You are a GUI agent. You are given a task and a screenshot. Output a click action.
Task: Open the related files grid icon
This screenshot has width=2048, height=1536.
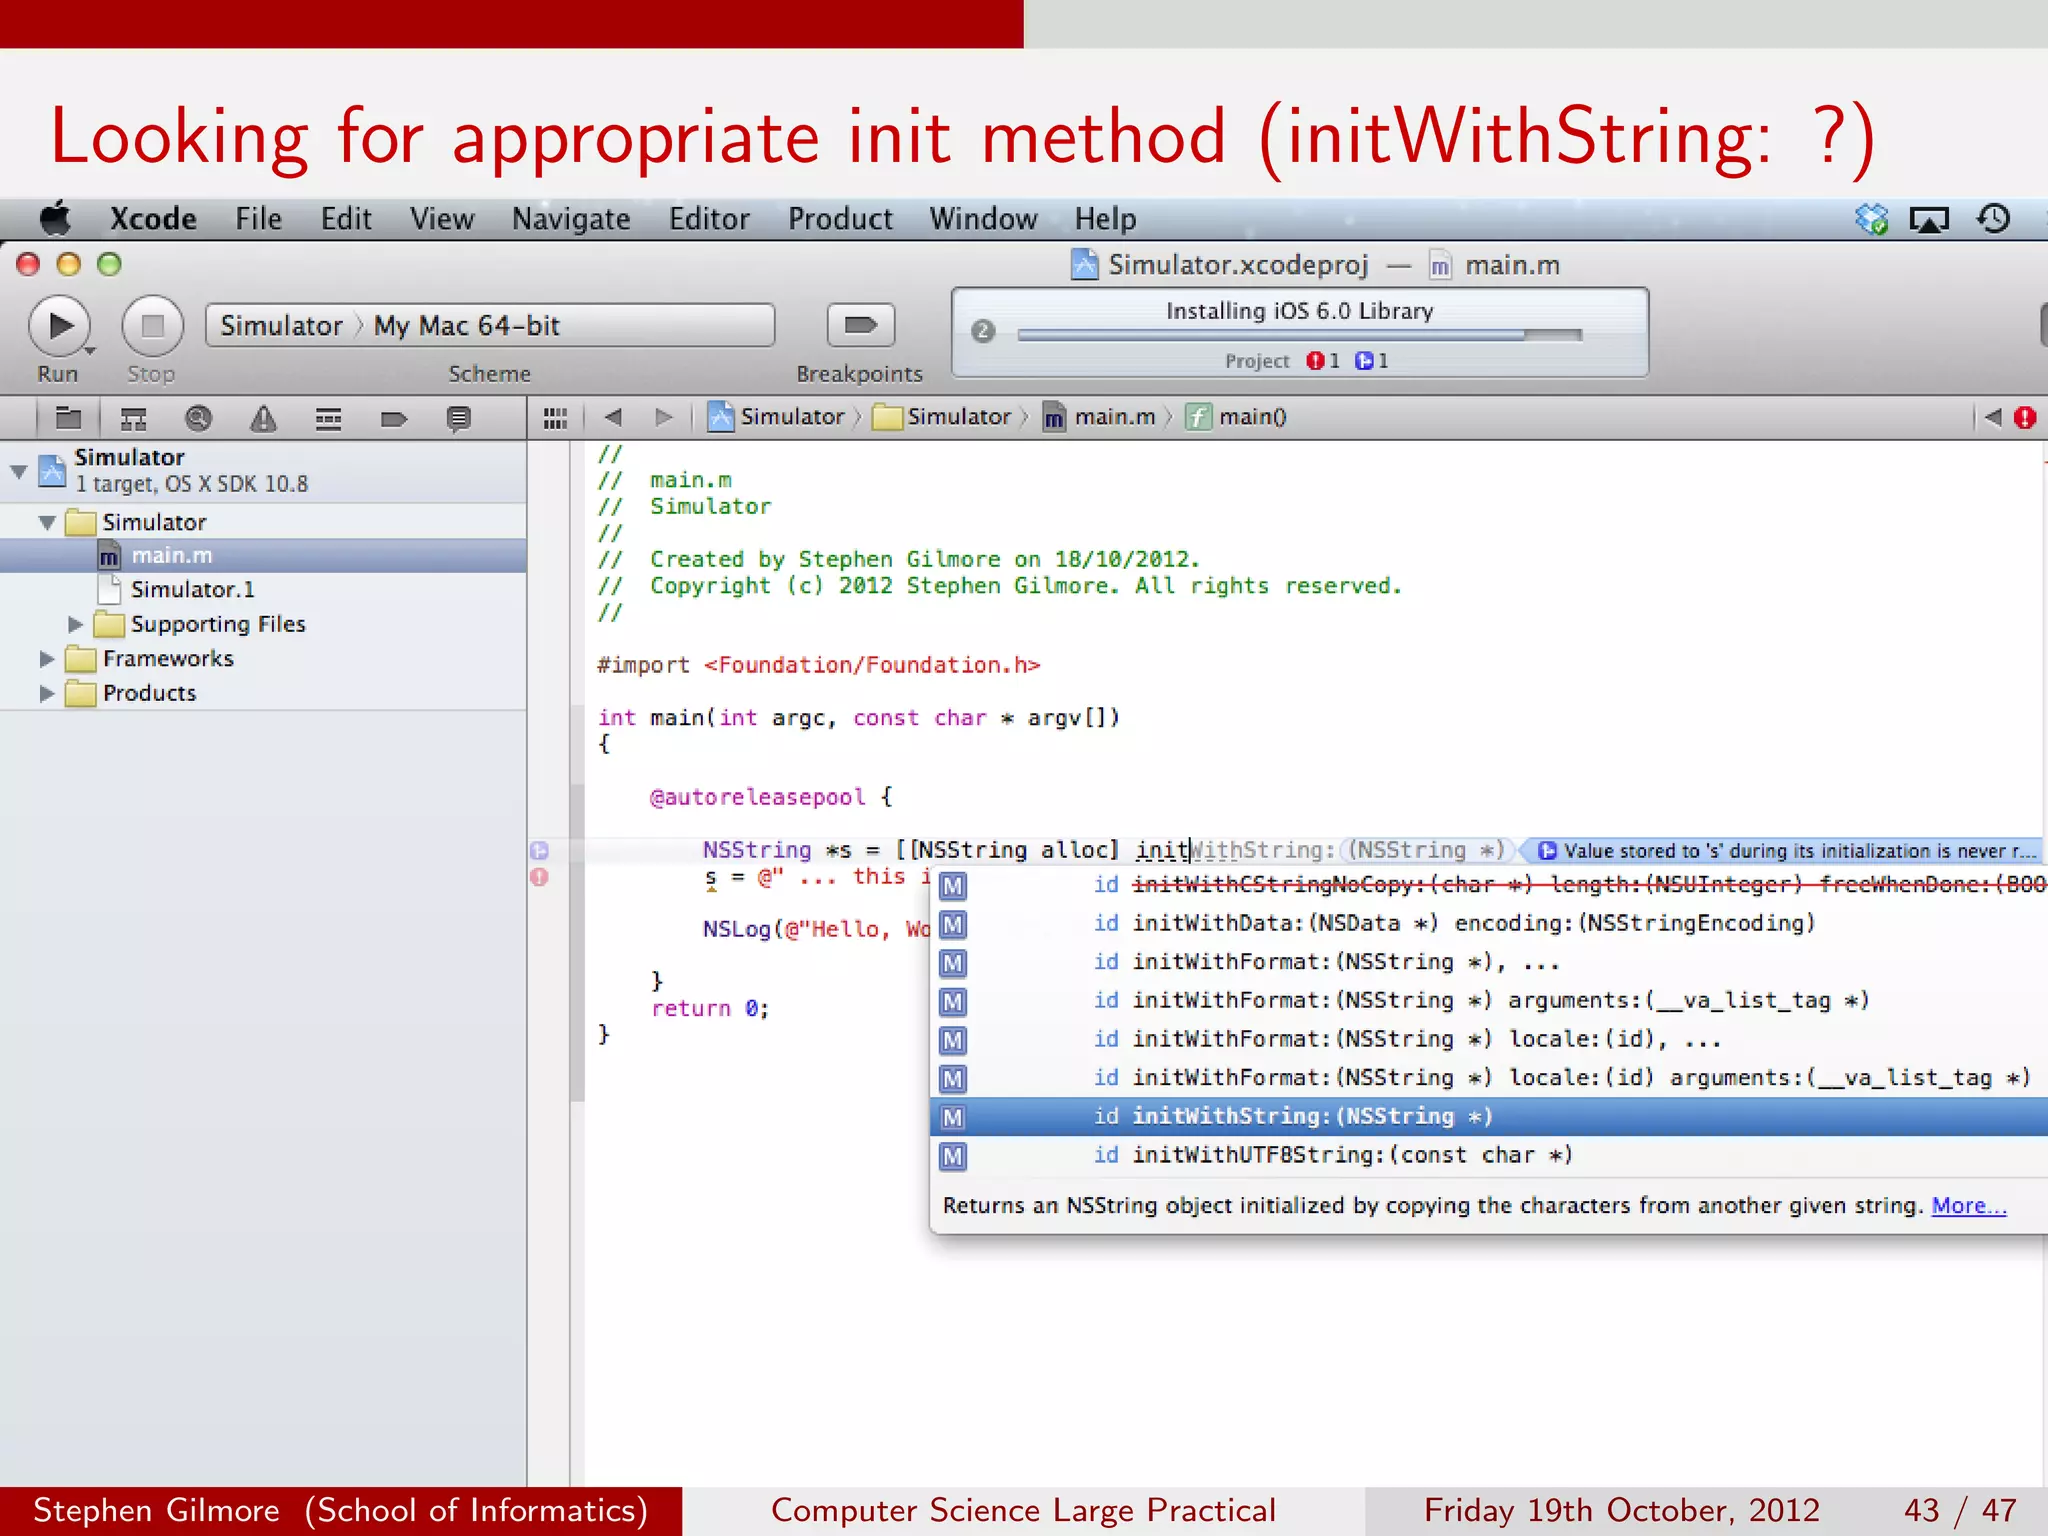555,418
